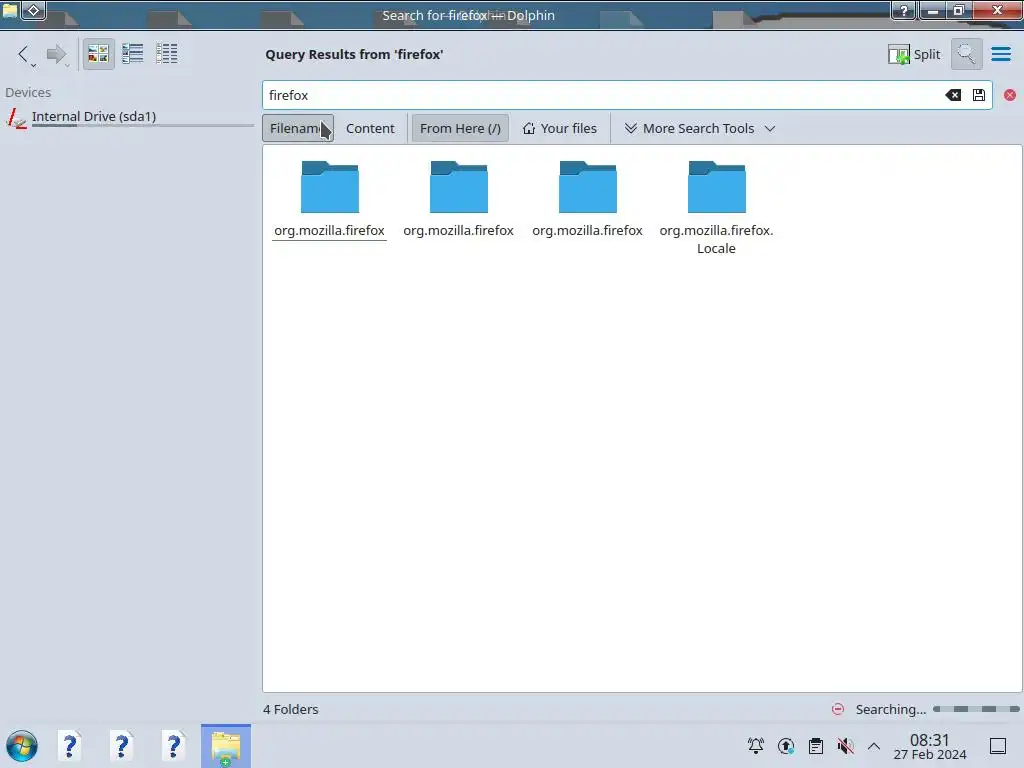Image resolution: width=1024 pixels, height=768 pixels.
Task: Switch to Icons view mode
Action: tap(98, 54)
